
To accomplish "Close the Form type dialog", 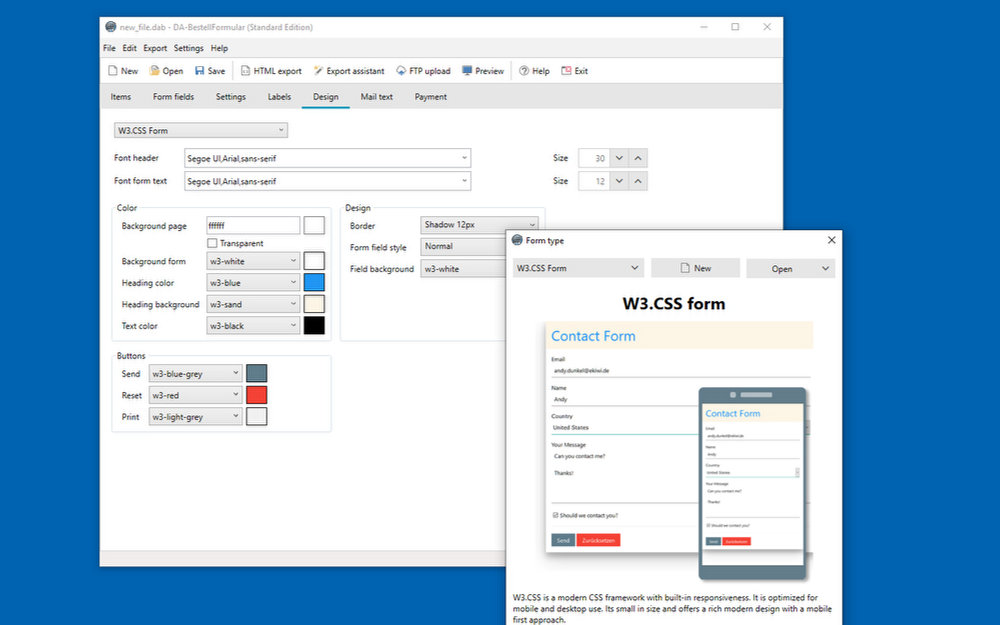I will (x=831, y=240).
